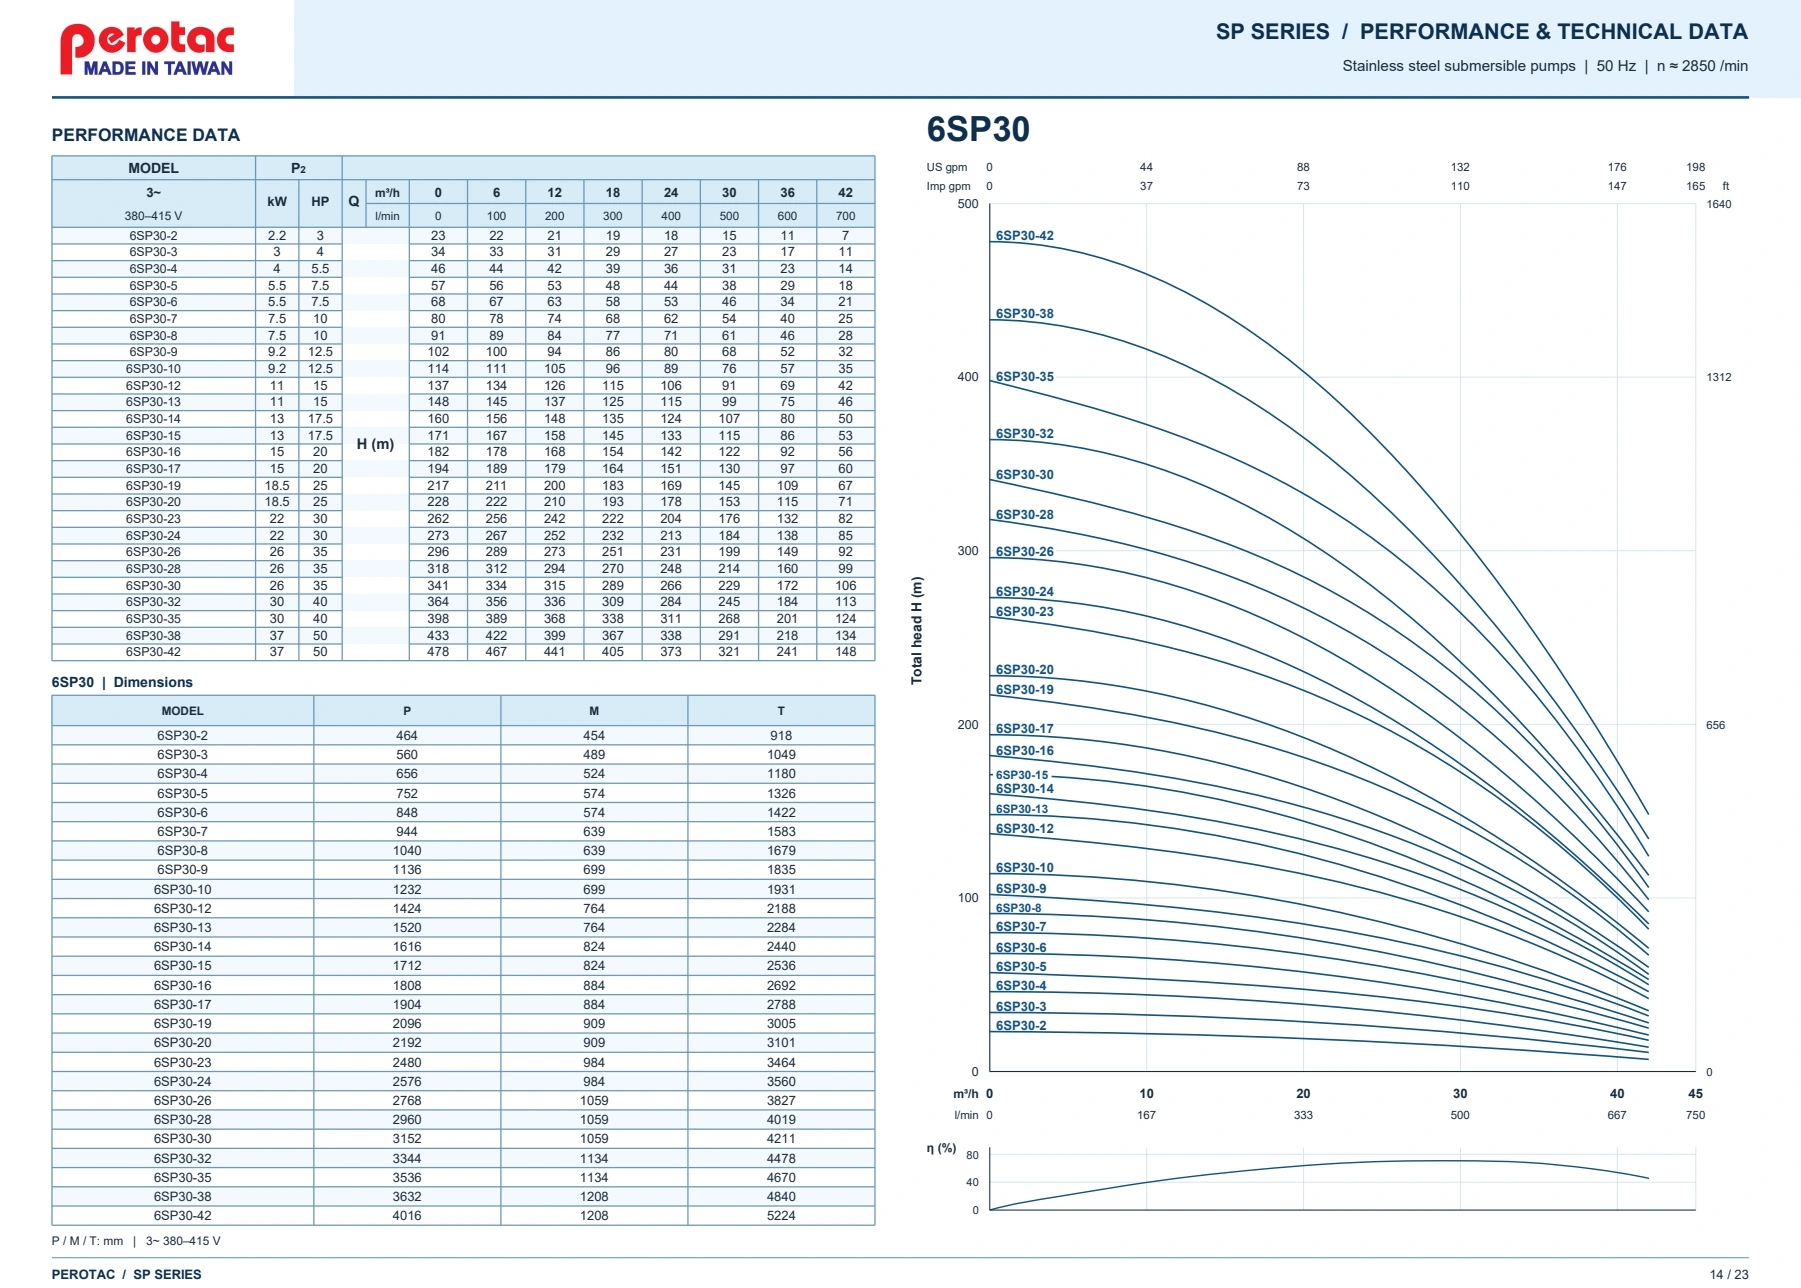Click the 6SP30 | Dimensions heading
This screenshot has width=1801, height=1288.
click(122, 682)
